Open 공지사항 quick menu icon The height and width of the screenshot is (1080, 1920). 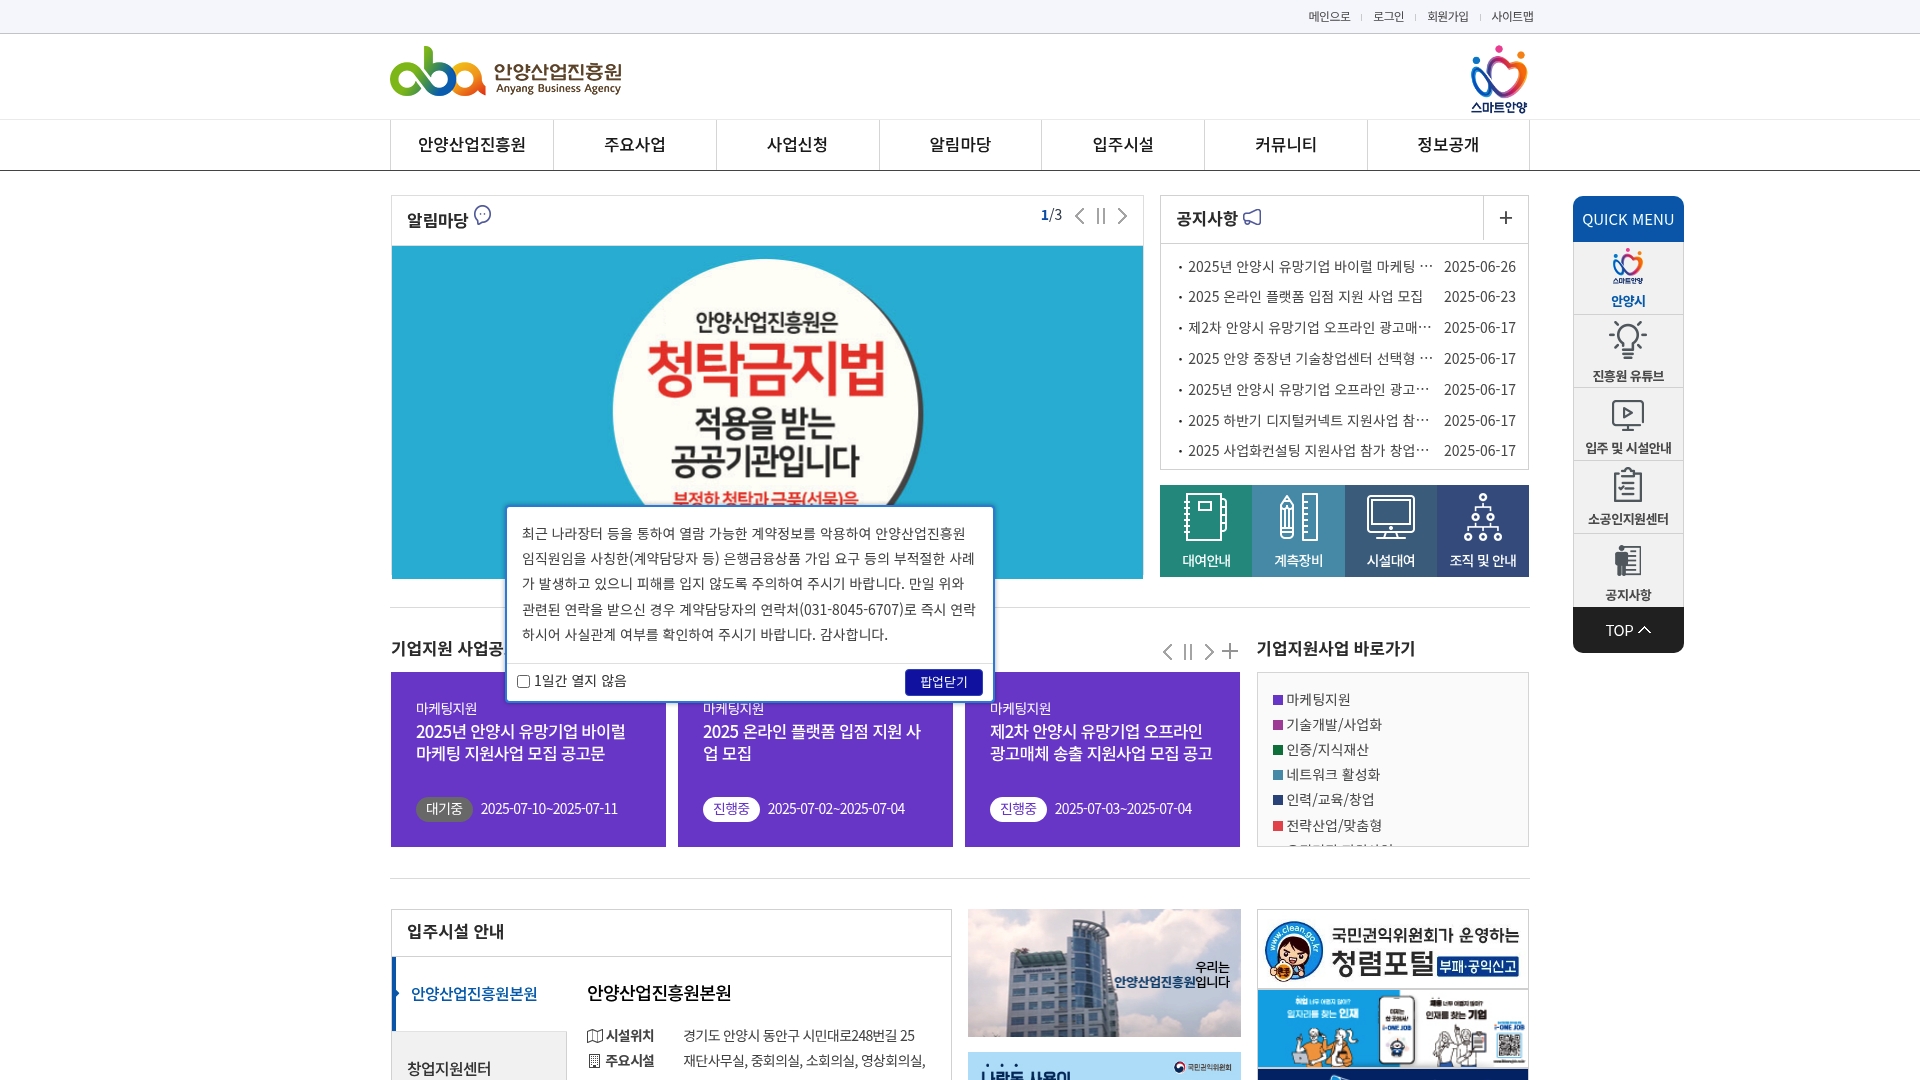tap(1628, 570)
